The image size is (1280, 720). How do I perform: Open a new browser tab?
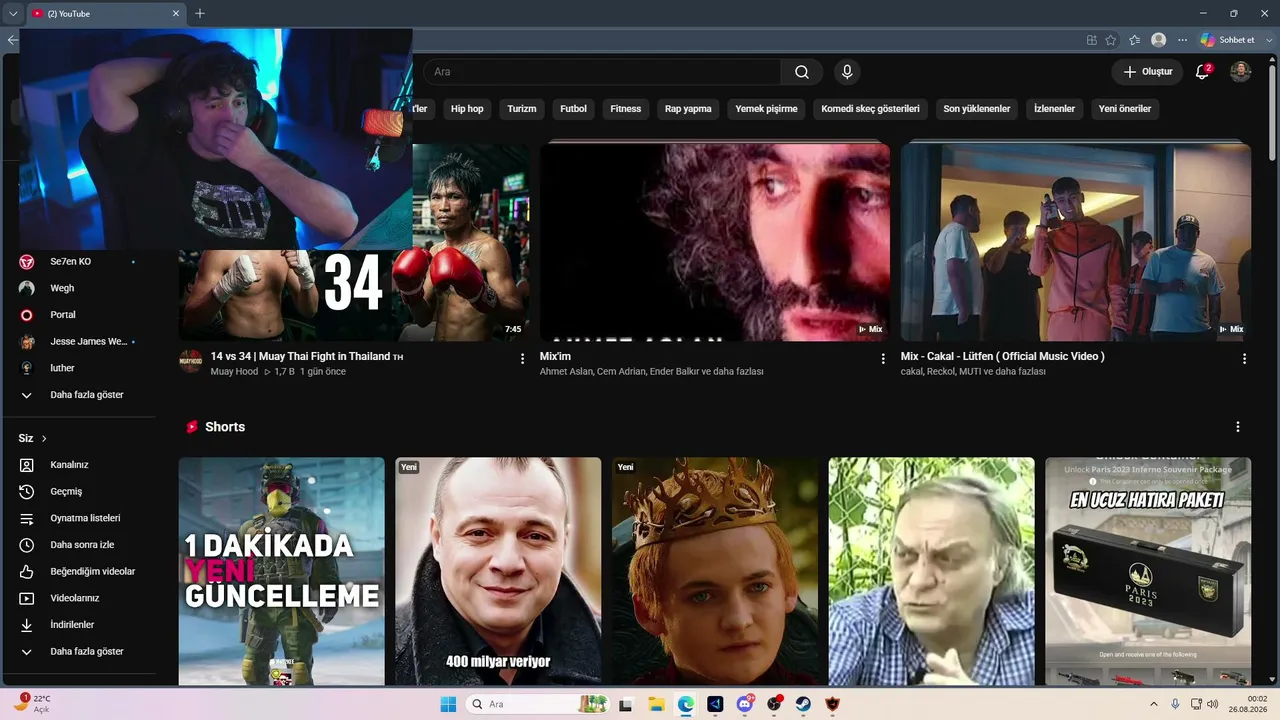click(200, 13)
